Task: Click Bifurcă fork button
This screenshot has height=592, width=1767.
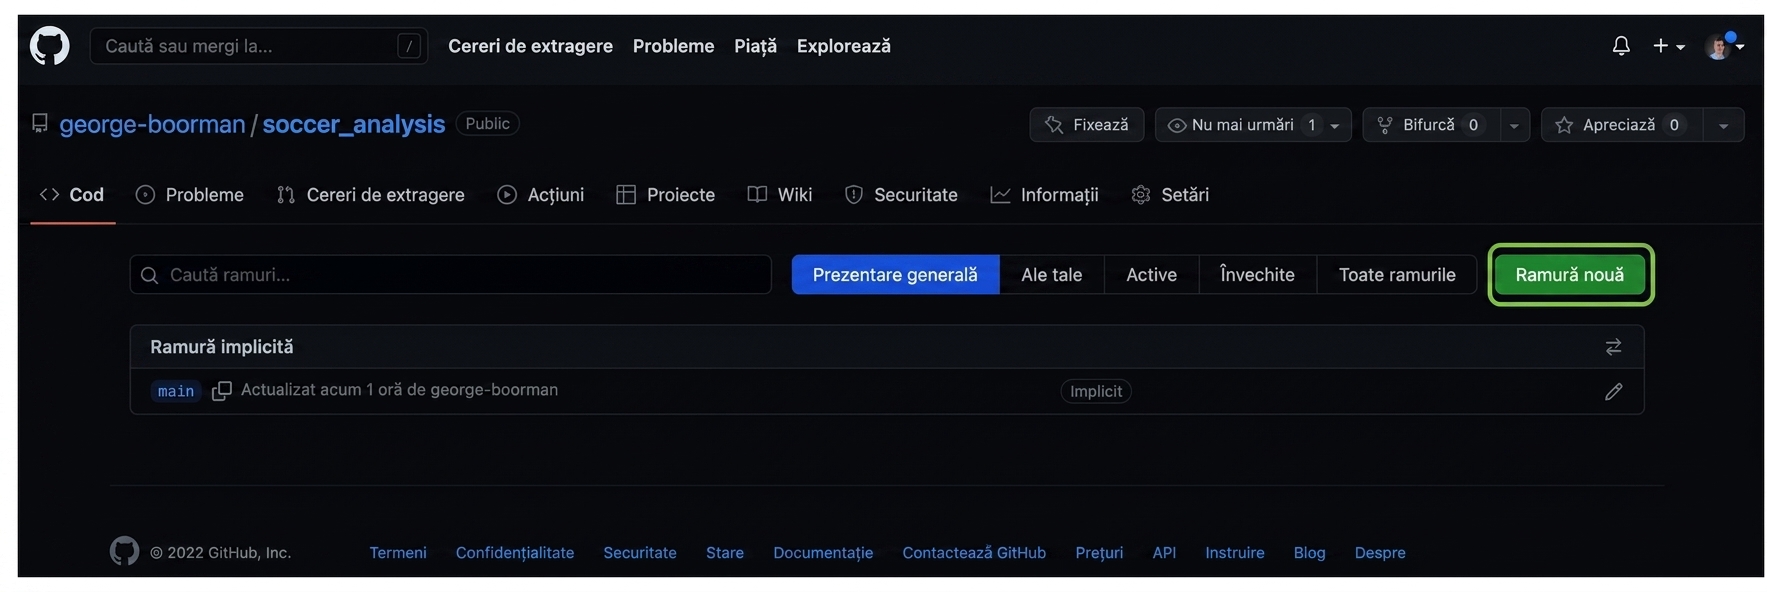Action: point(1431,125)
